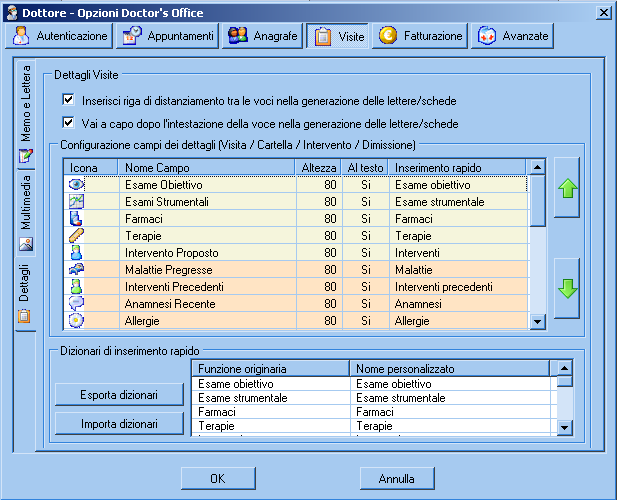Screen dimensions: 617x500
Task: Click the icon for Malattie Pregresse
Action: click(x=76, y=269)
